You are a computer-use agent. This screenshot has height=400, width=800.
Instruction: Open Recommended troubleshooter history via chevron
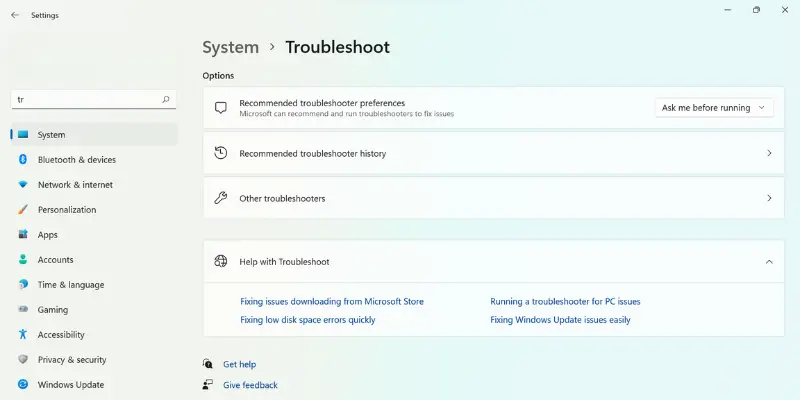point(769,153)
